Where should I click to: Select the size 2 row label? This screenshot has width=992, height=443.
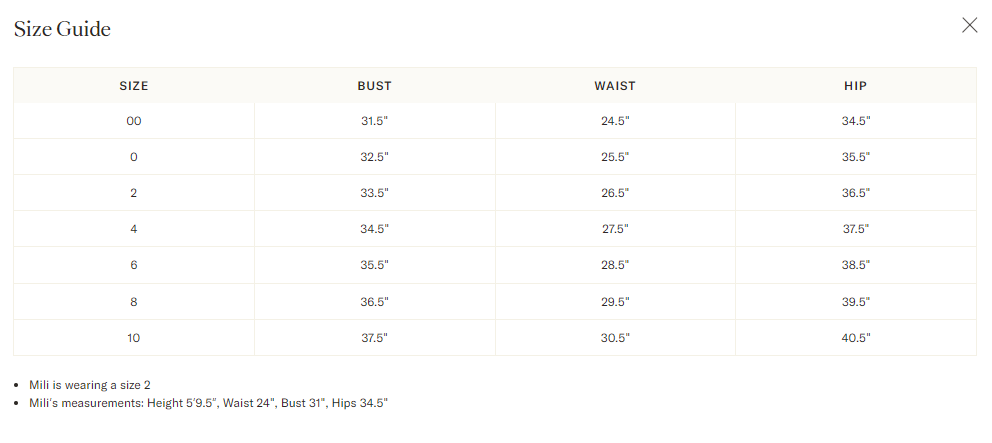pyautogui.click(x=133, y=193)
